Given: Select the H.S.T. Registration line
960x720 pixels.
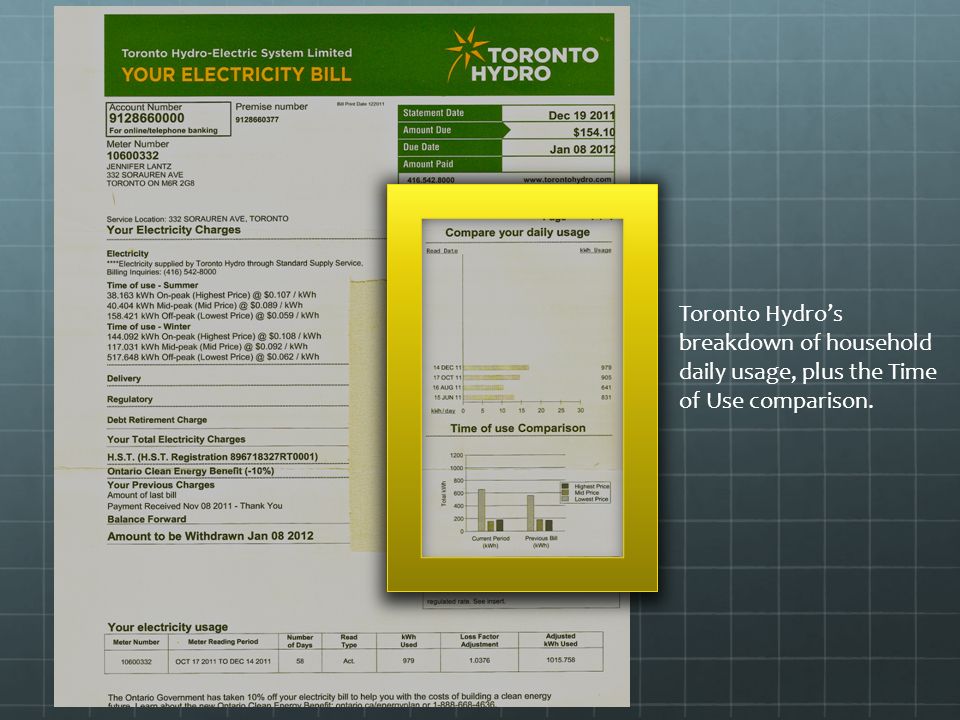Looking at the screenshot, I should tap(212, 457).
